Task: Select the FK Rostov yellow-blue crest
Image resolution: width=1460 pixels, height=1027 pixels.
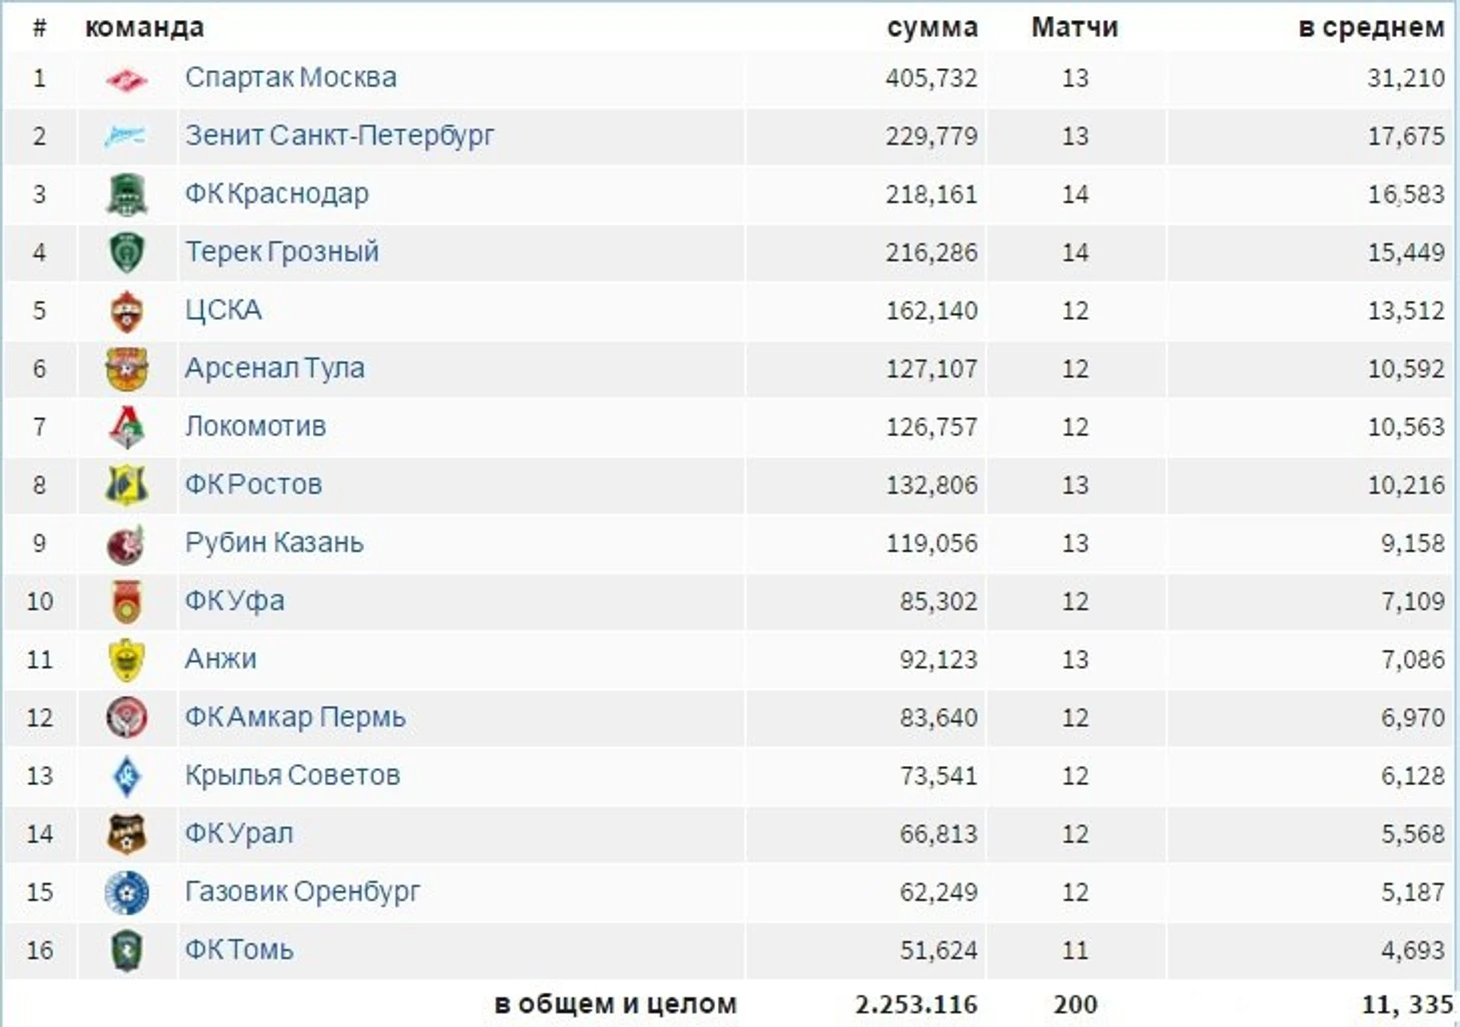Action: (x=127, y=485)
